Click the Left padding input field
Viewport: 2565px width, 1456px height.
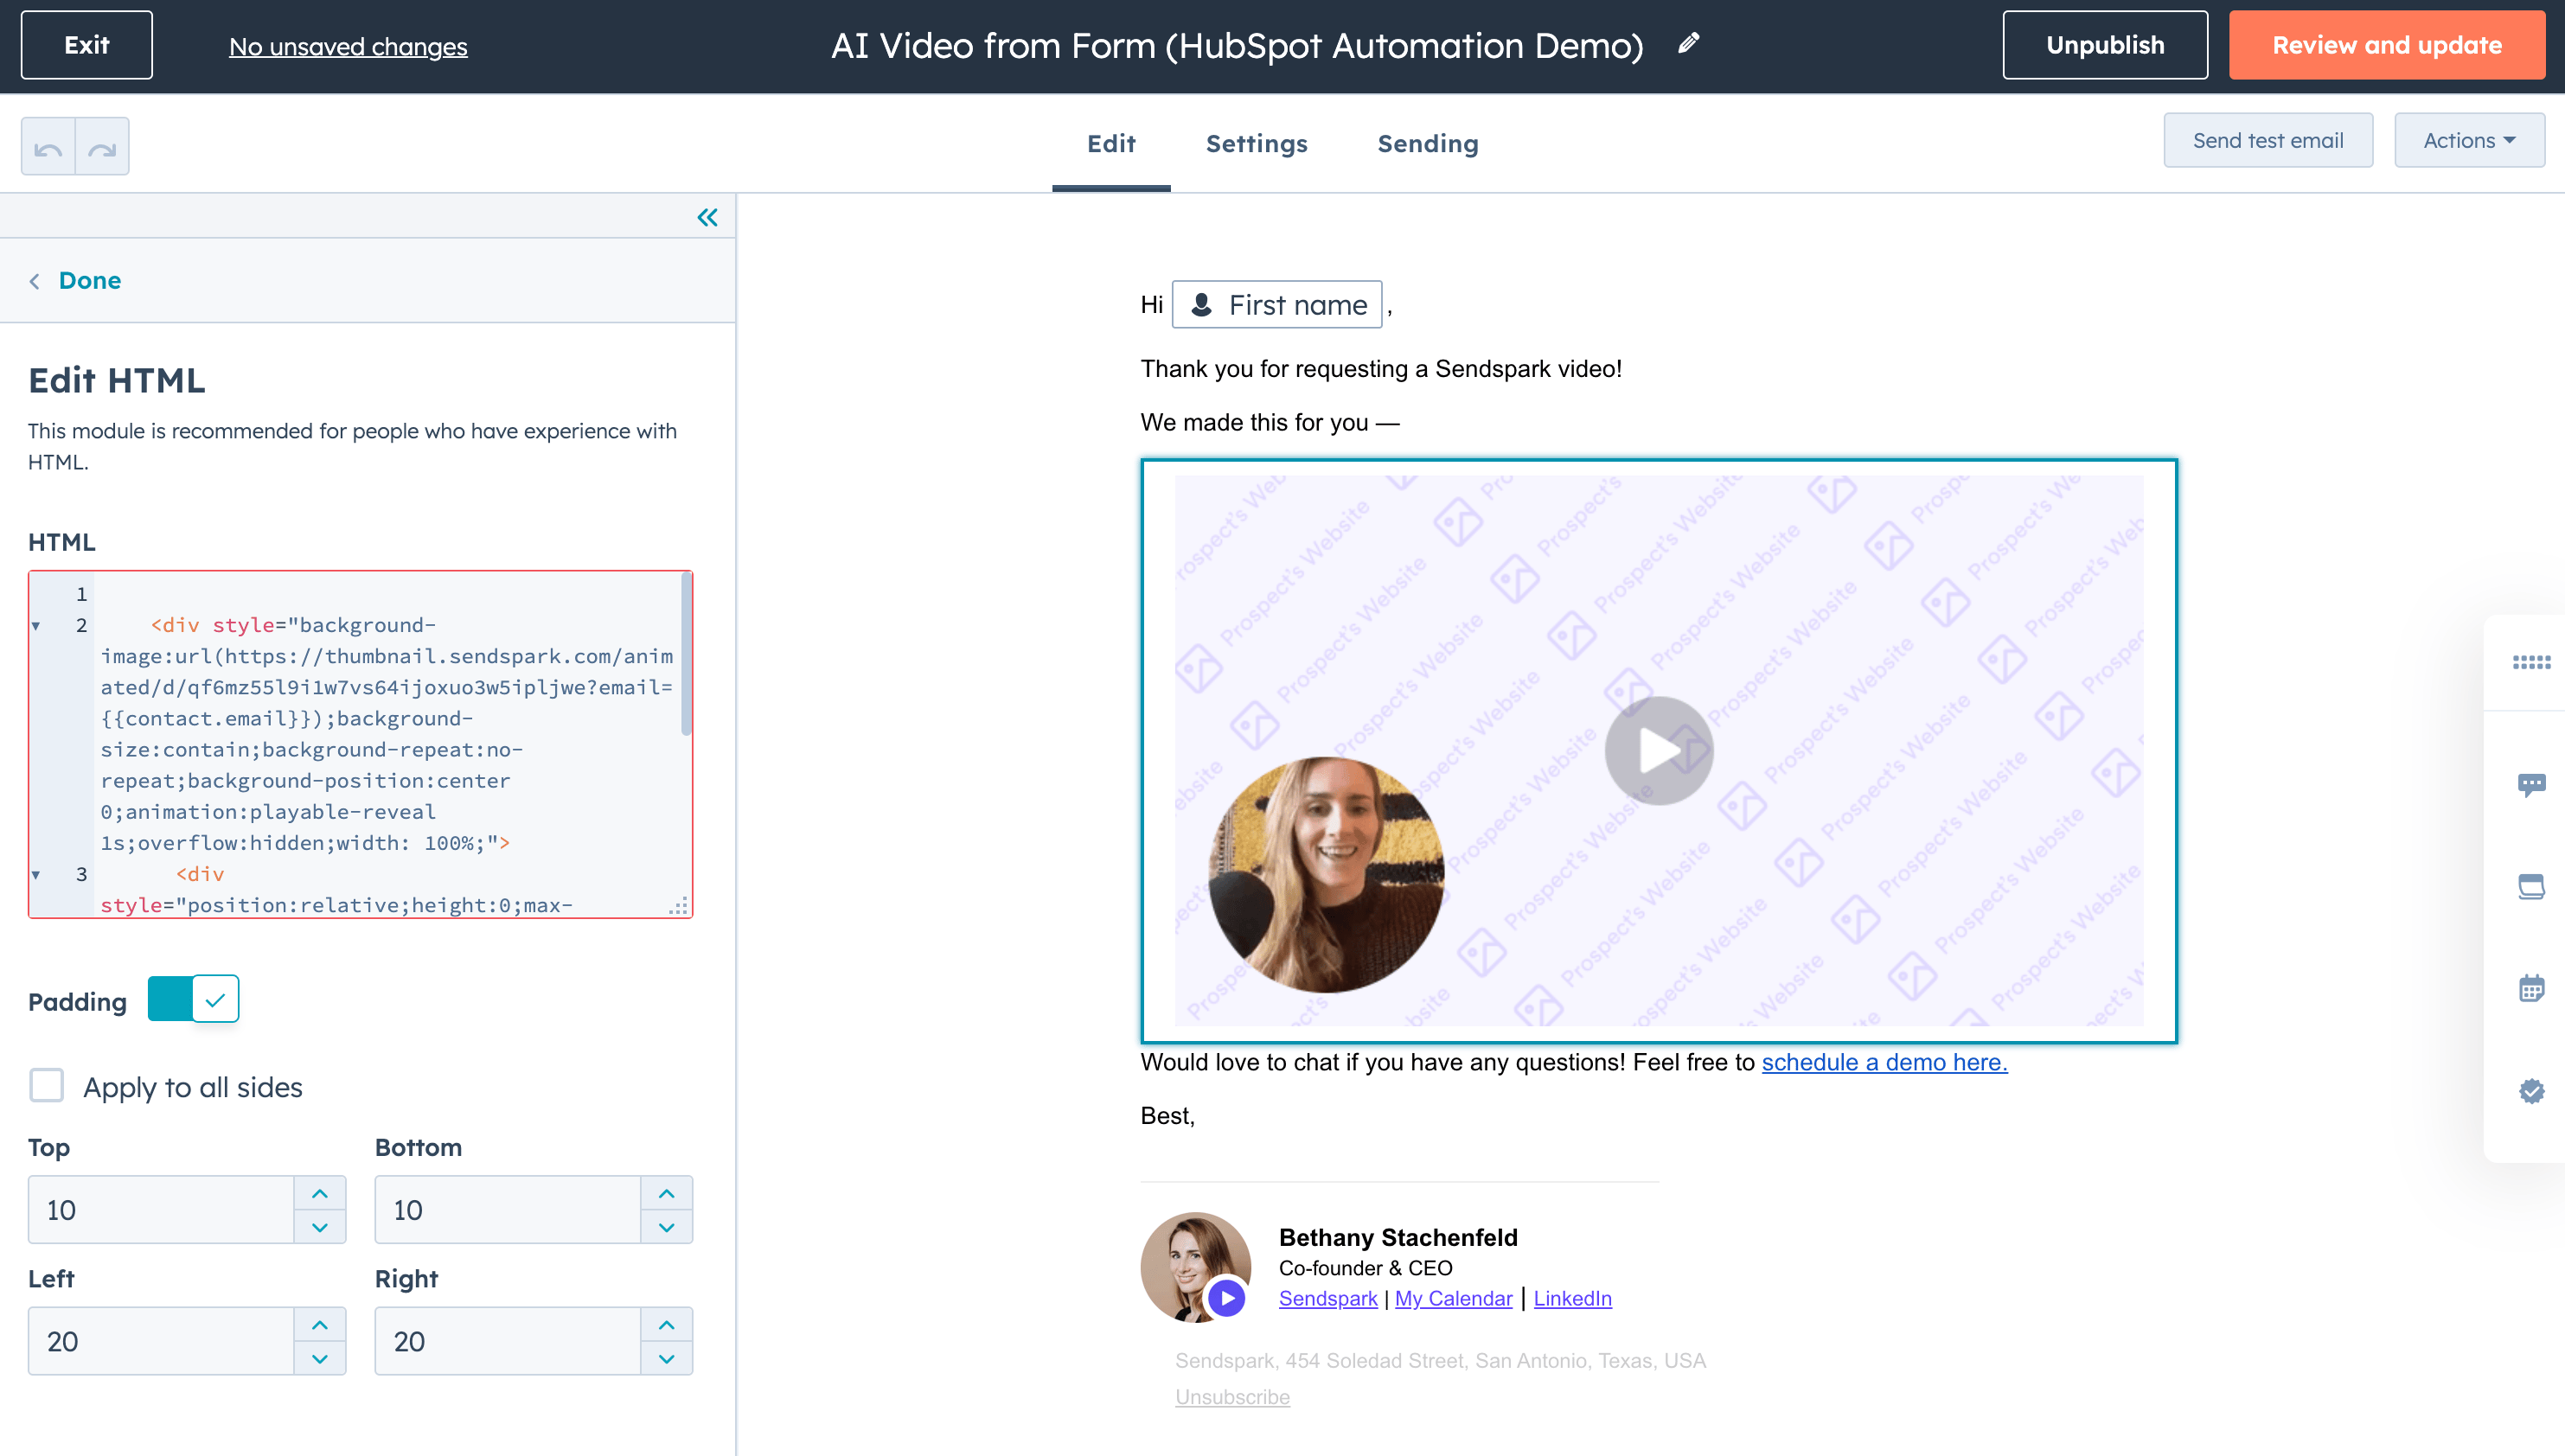pos(161,1341)
